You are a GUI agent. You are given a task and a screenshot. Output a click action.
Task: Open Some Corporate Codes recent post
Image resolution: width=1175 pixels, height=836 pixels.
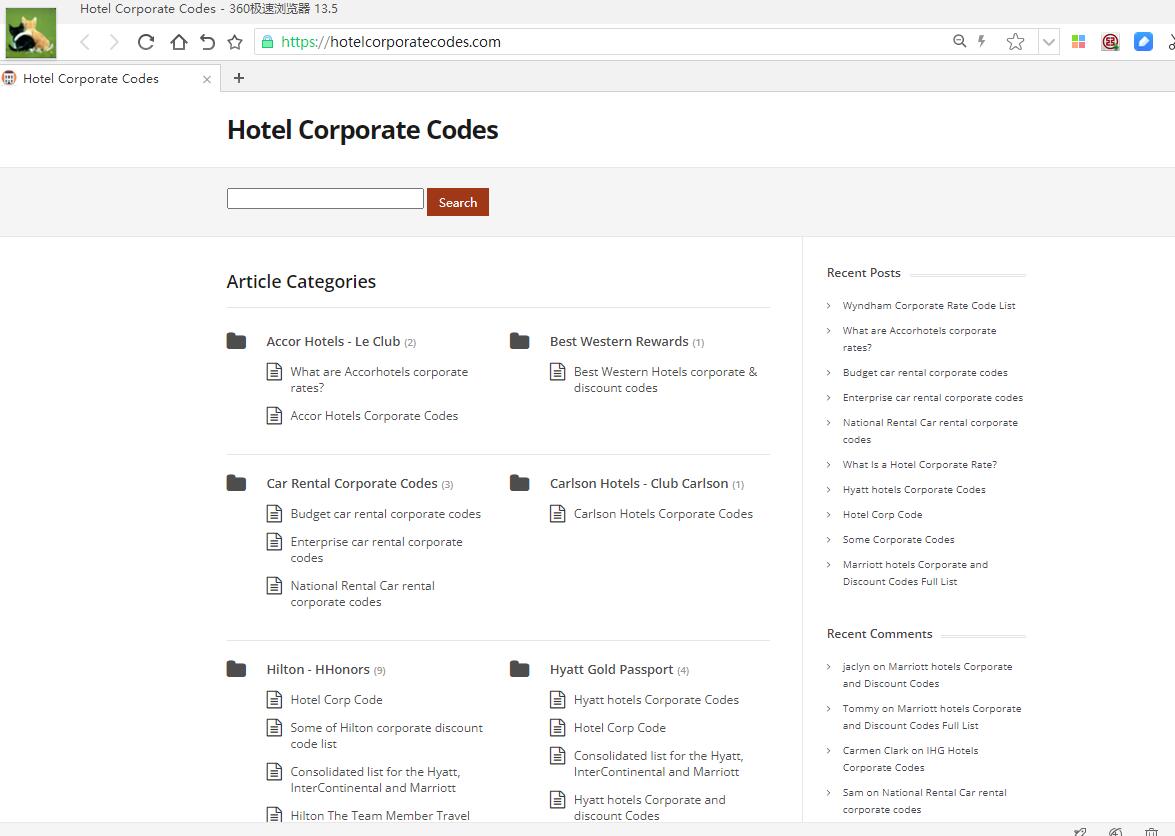click(898, 539)
